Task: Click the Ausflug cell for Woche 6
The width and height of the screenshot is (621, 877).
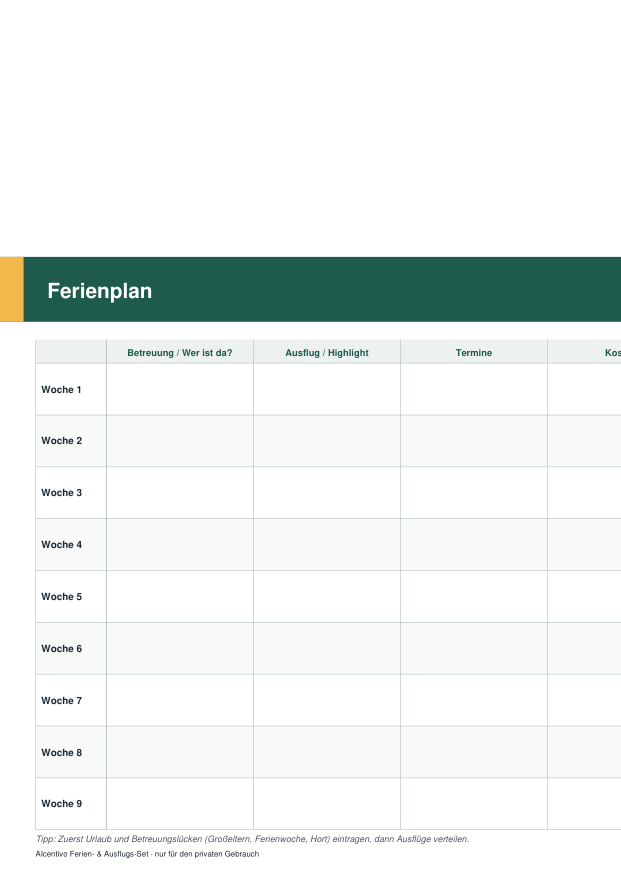Action: [327, 649]
